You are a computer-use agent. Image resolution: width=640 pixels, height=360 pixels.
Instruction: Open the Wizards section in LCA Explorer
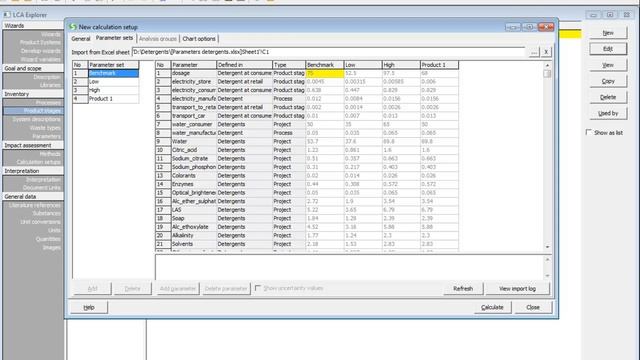[x=33, y=26]
